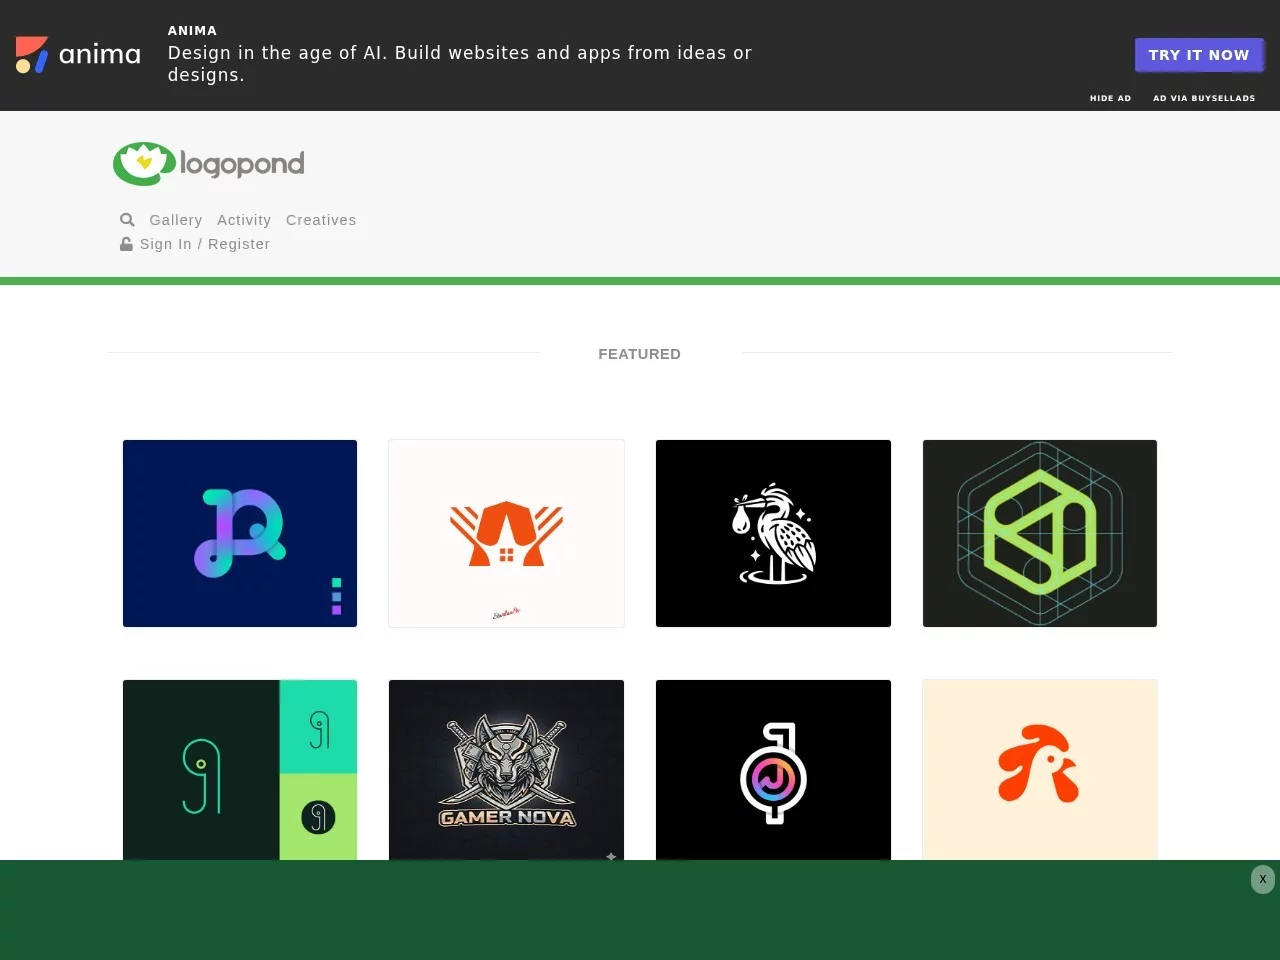The image size is (1280, 960).
Task: Open the GAMER NOVA wolf logo
Action: click(x=506, y=769)
